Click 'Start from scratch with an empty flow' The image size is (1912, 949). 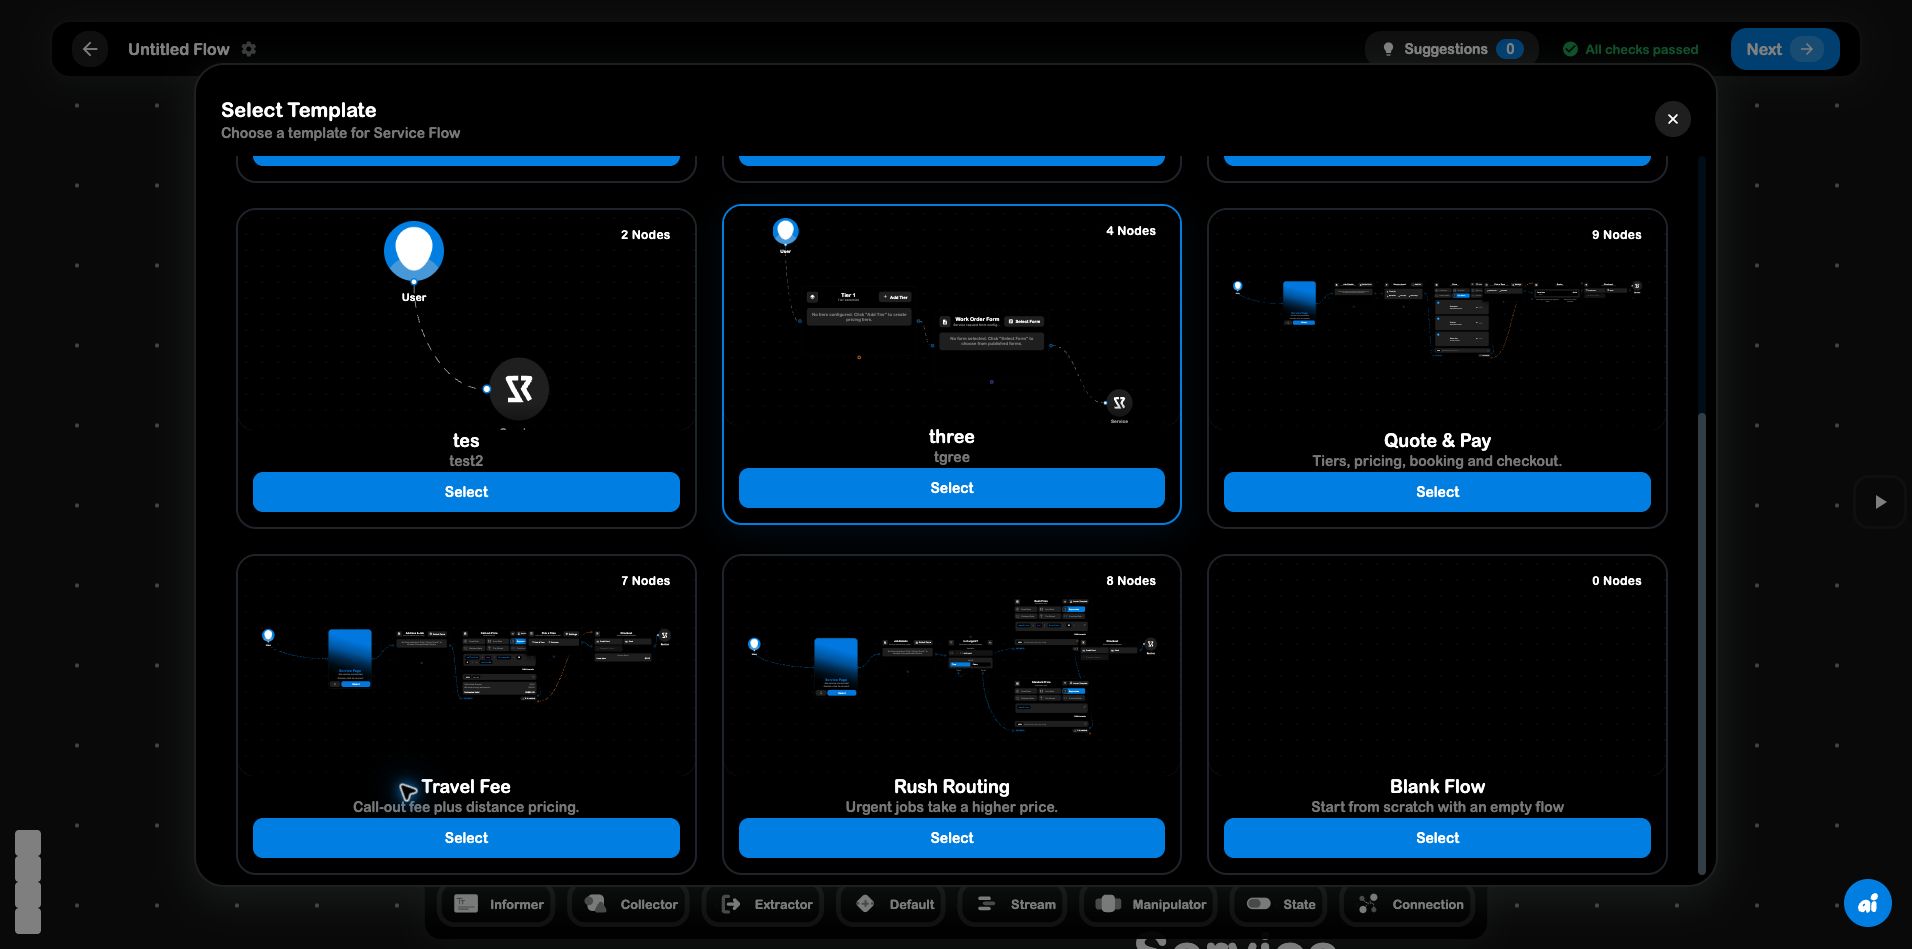tap(1437, 807)
